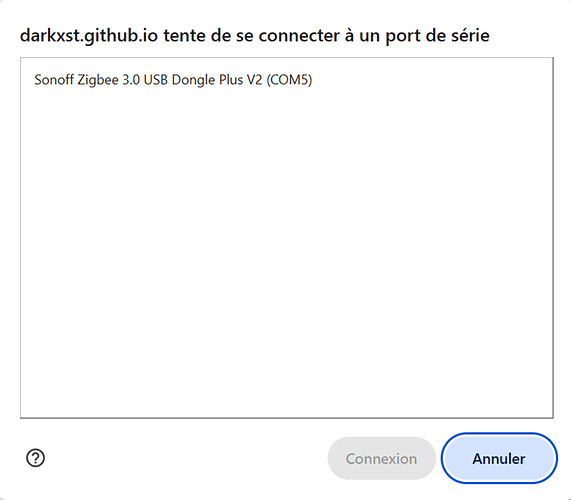Select the Sonoff entry labelled (COM5)
The image size is (571, 500).
[x=287, y=80]
